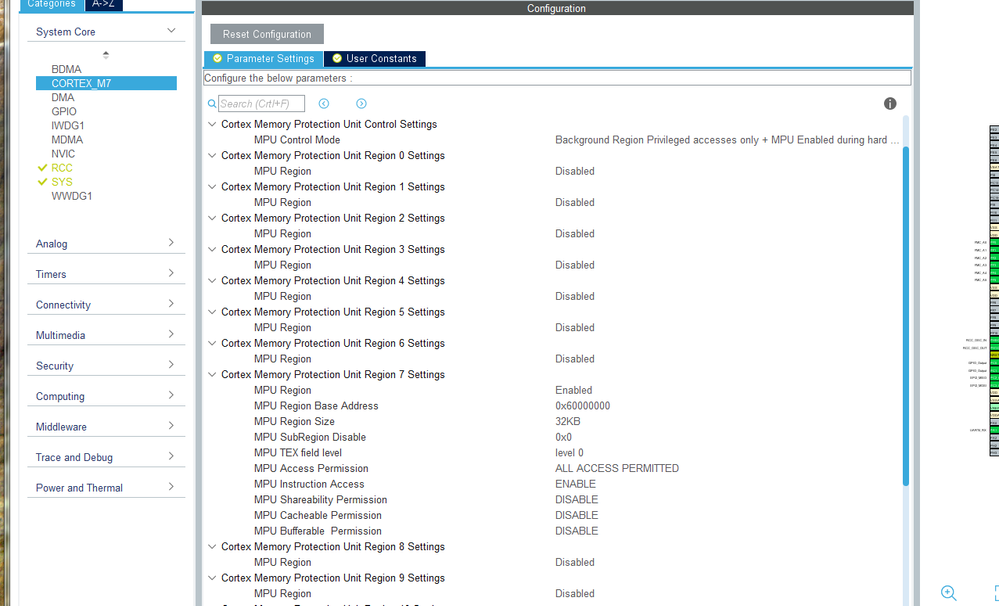Collapse MPU Control Settings group

212,124
